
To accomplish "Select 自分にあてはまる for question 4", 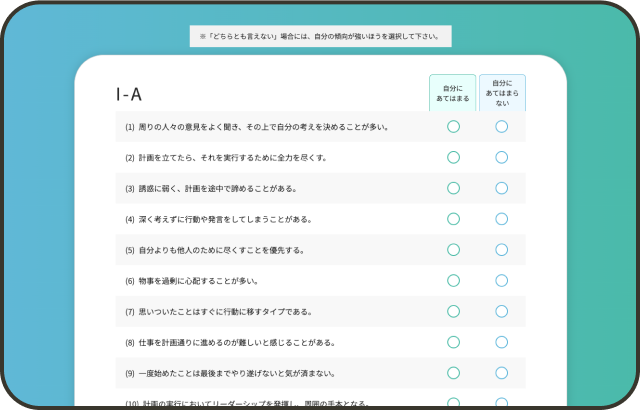I will [x=453, y=219].
